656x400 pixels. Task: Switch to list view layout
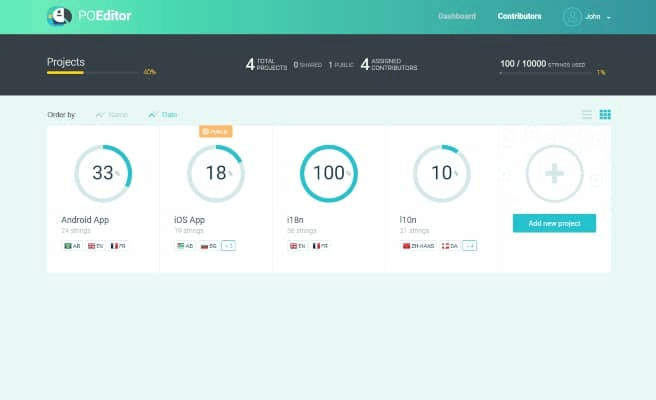[x=587, y=114]
